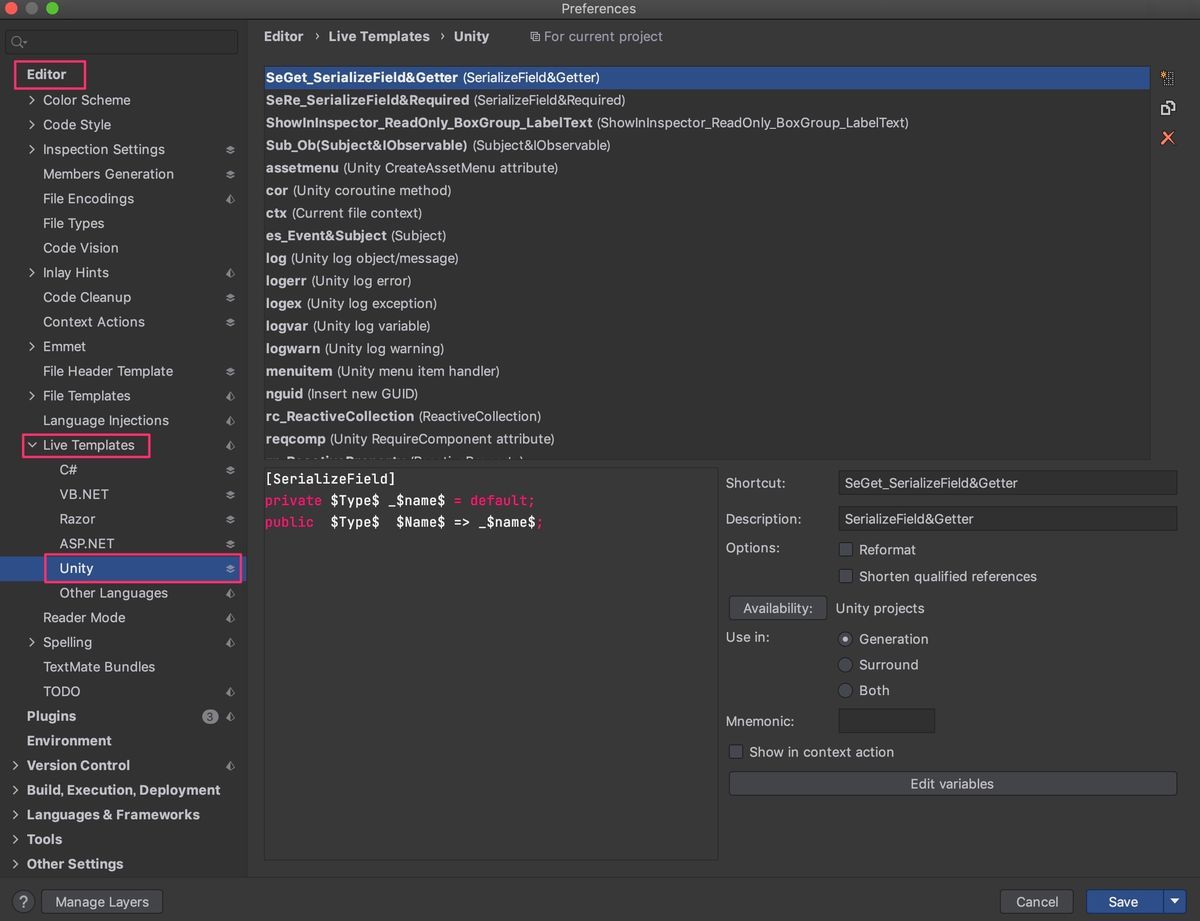Screen dimensions: 1200x921
Task: Click the Help question mark button
Action: tap(24, 902)
